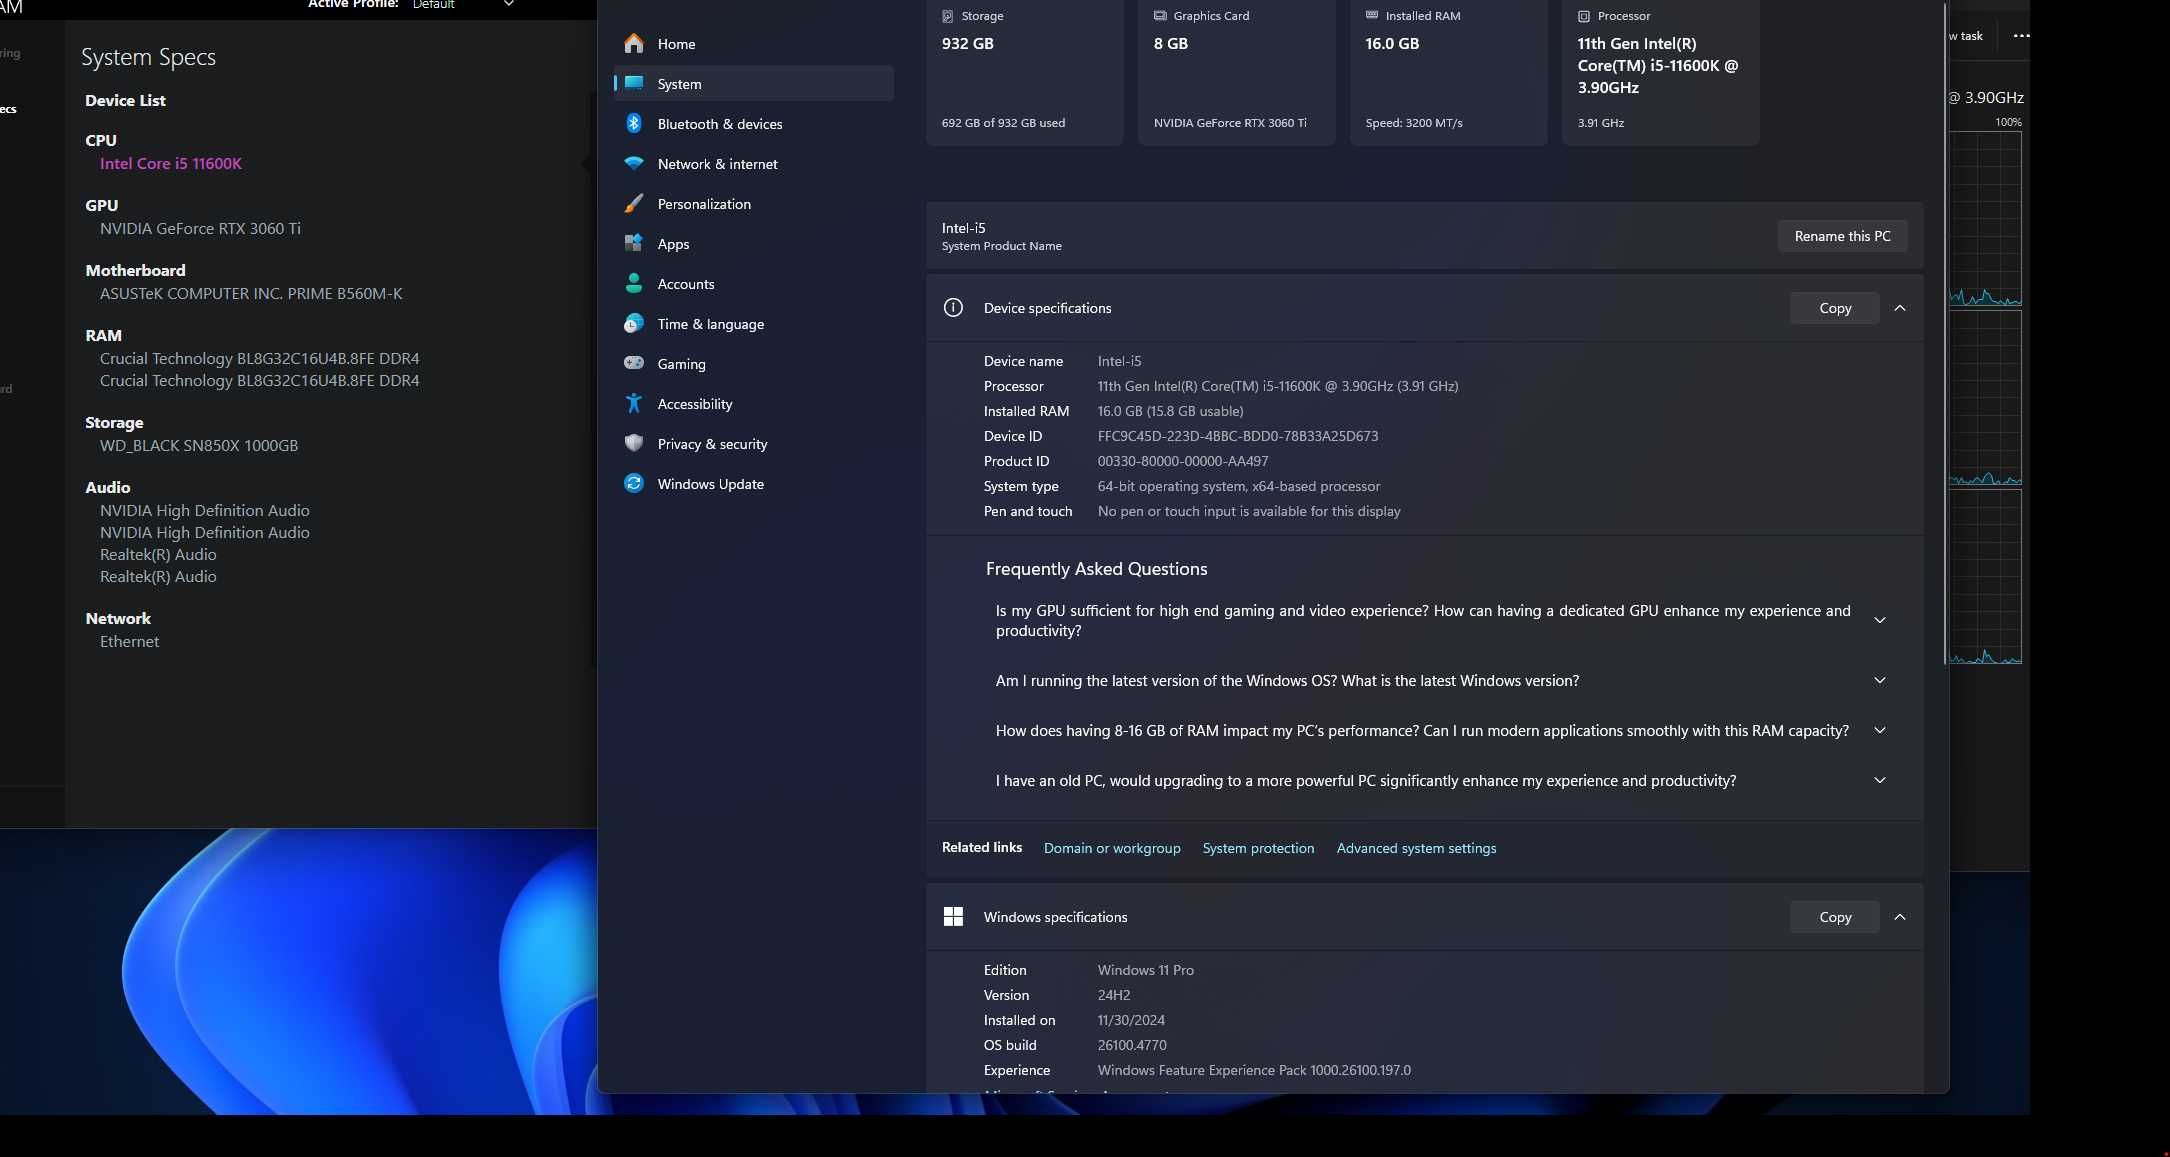Select the first Crucial Technology RAM entry

click(x=259, y=358)
